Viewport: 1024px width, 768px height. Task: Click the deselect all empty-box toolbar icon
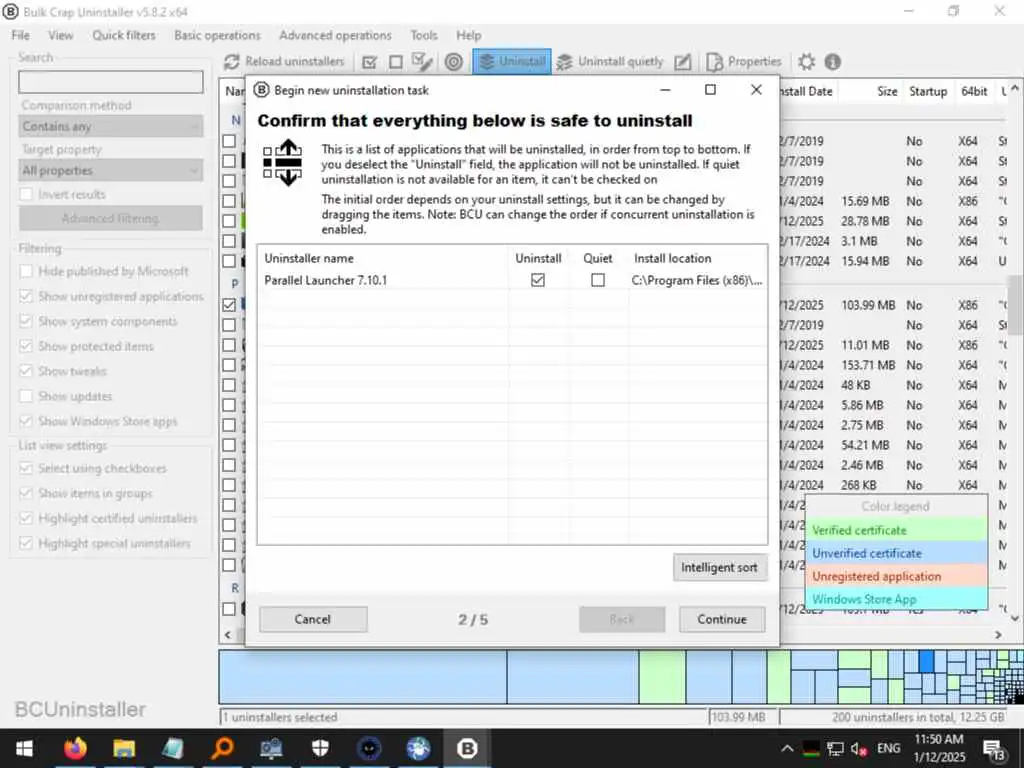click(396, 62)
